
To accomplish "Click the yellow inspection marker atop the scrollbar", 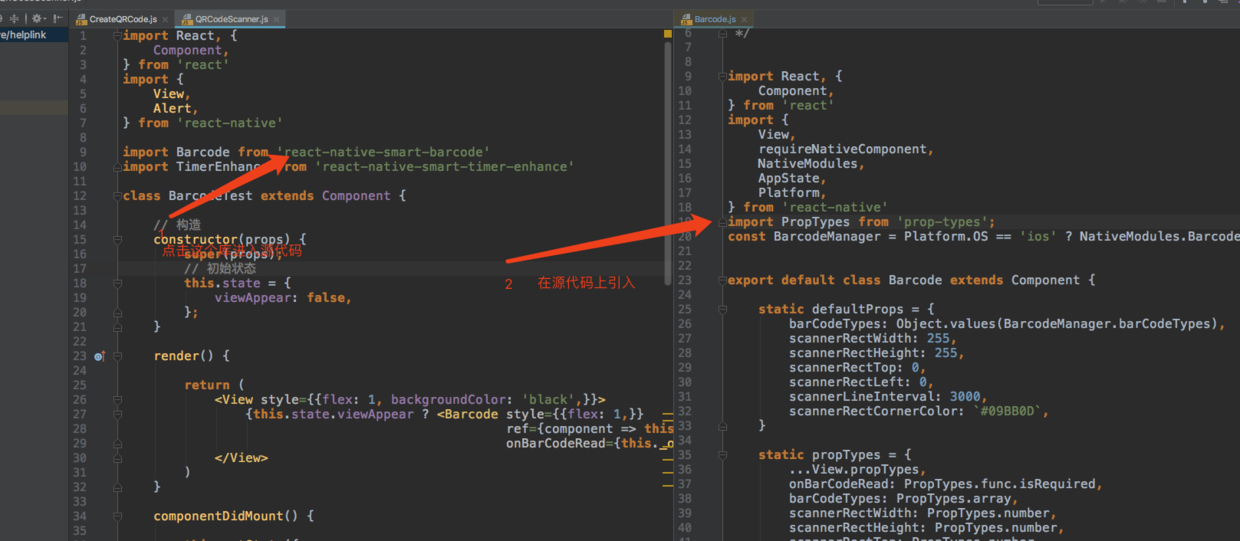I will point(668,34).
